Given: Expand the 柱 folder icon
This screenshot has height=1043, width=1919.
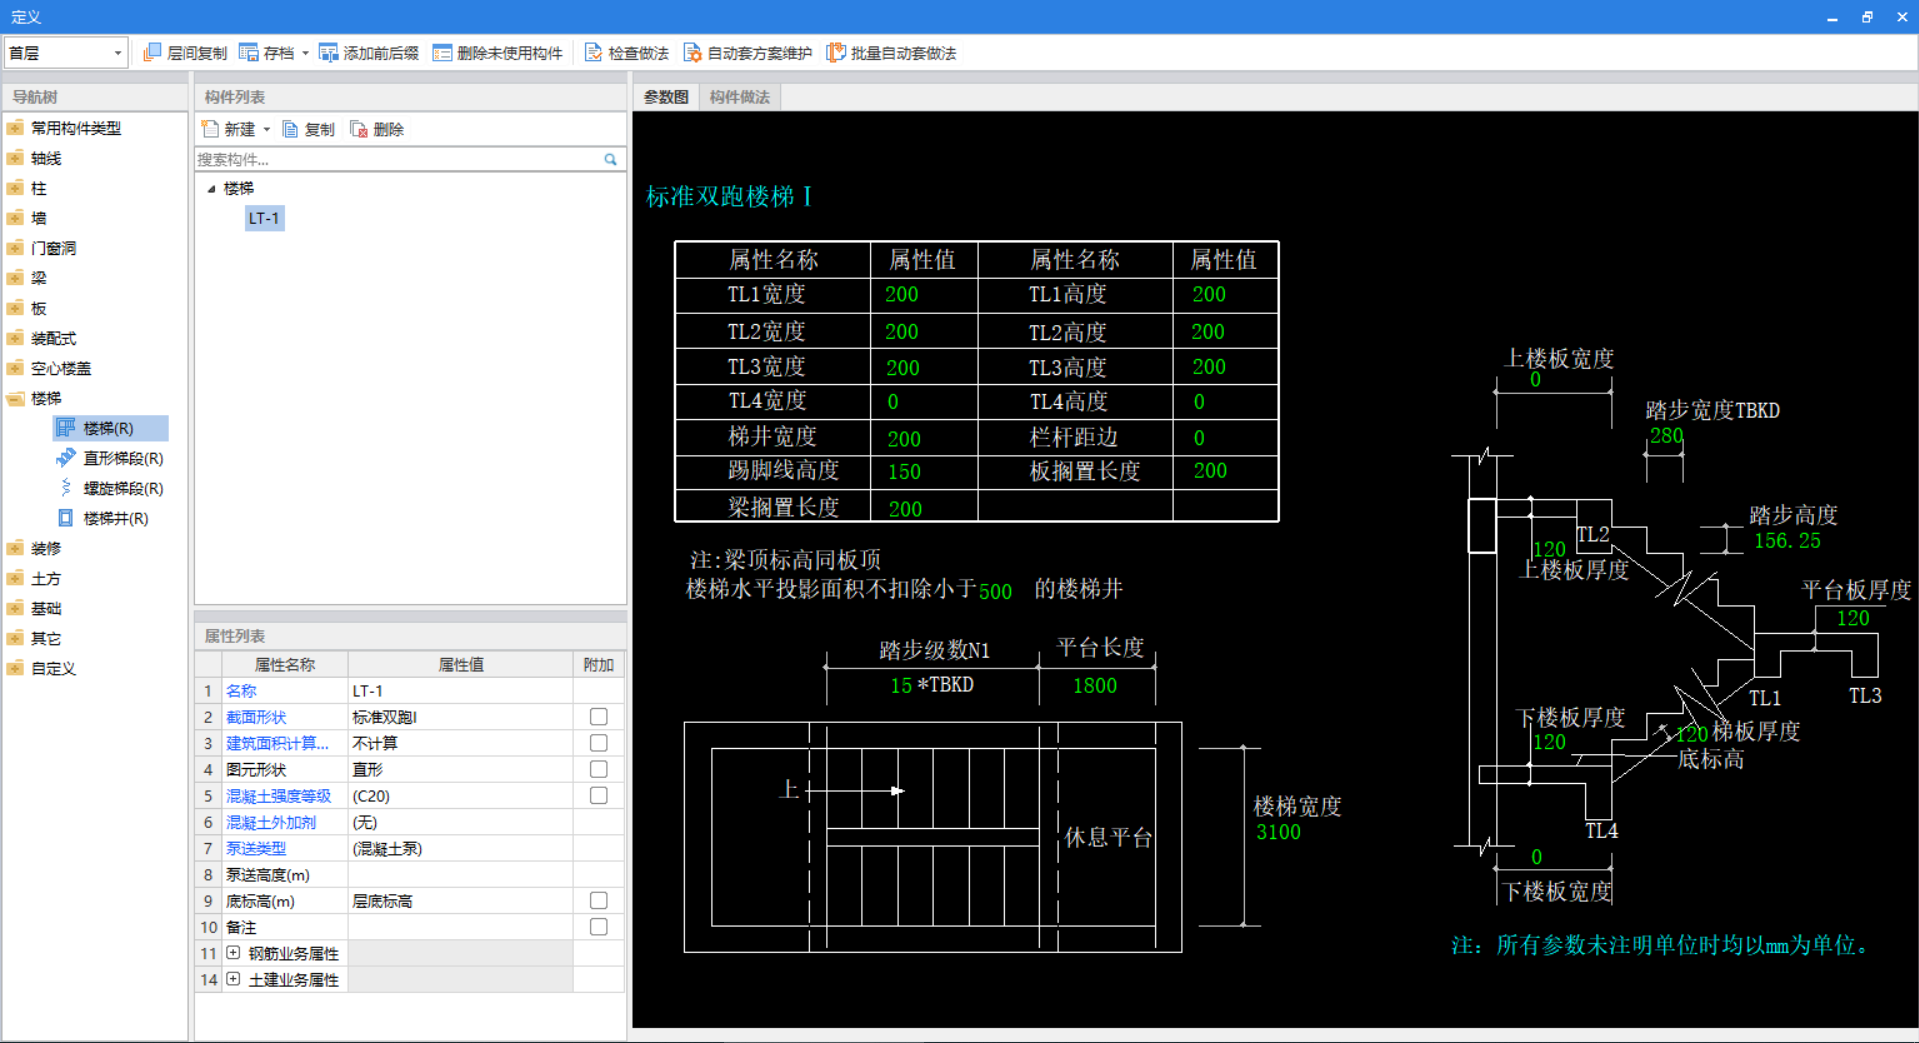Looking at the screenshot, I should click(15, 188).
